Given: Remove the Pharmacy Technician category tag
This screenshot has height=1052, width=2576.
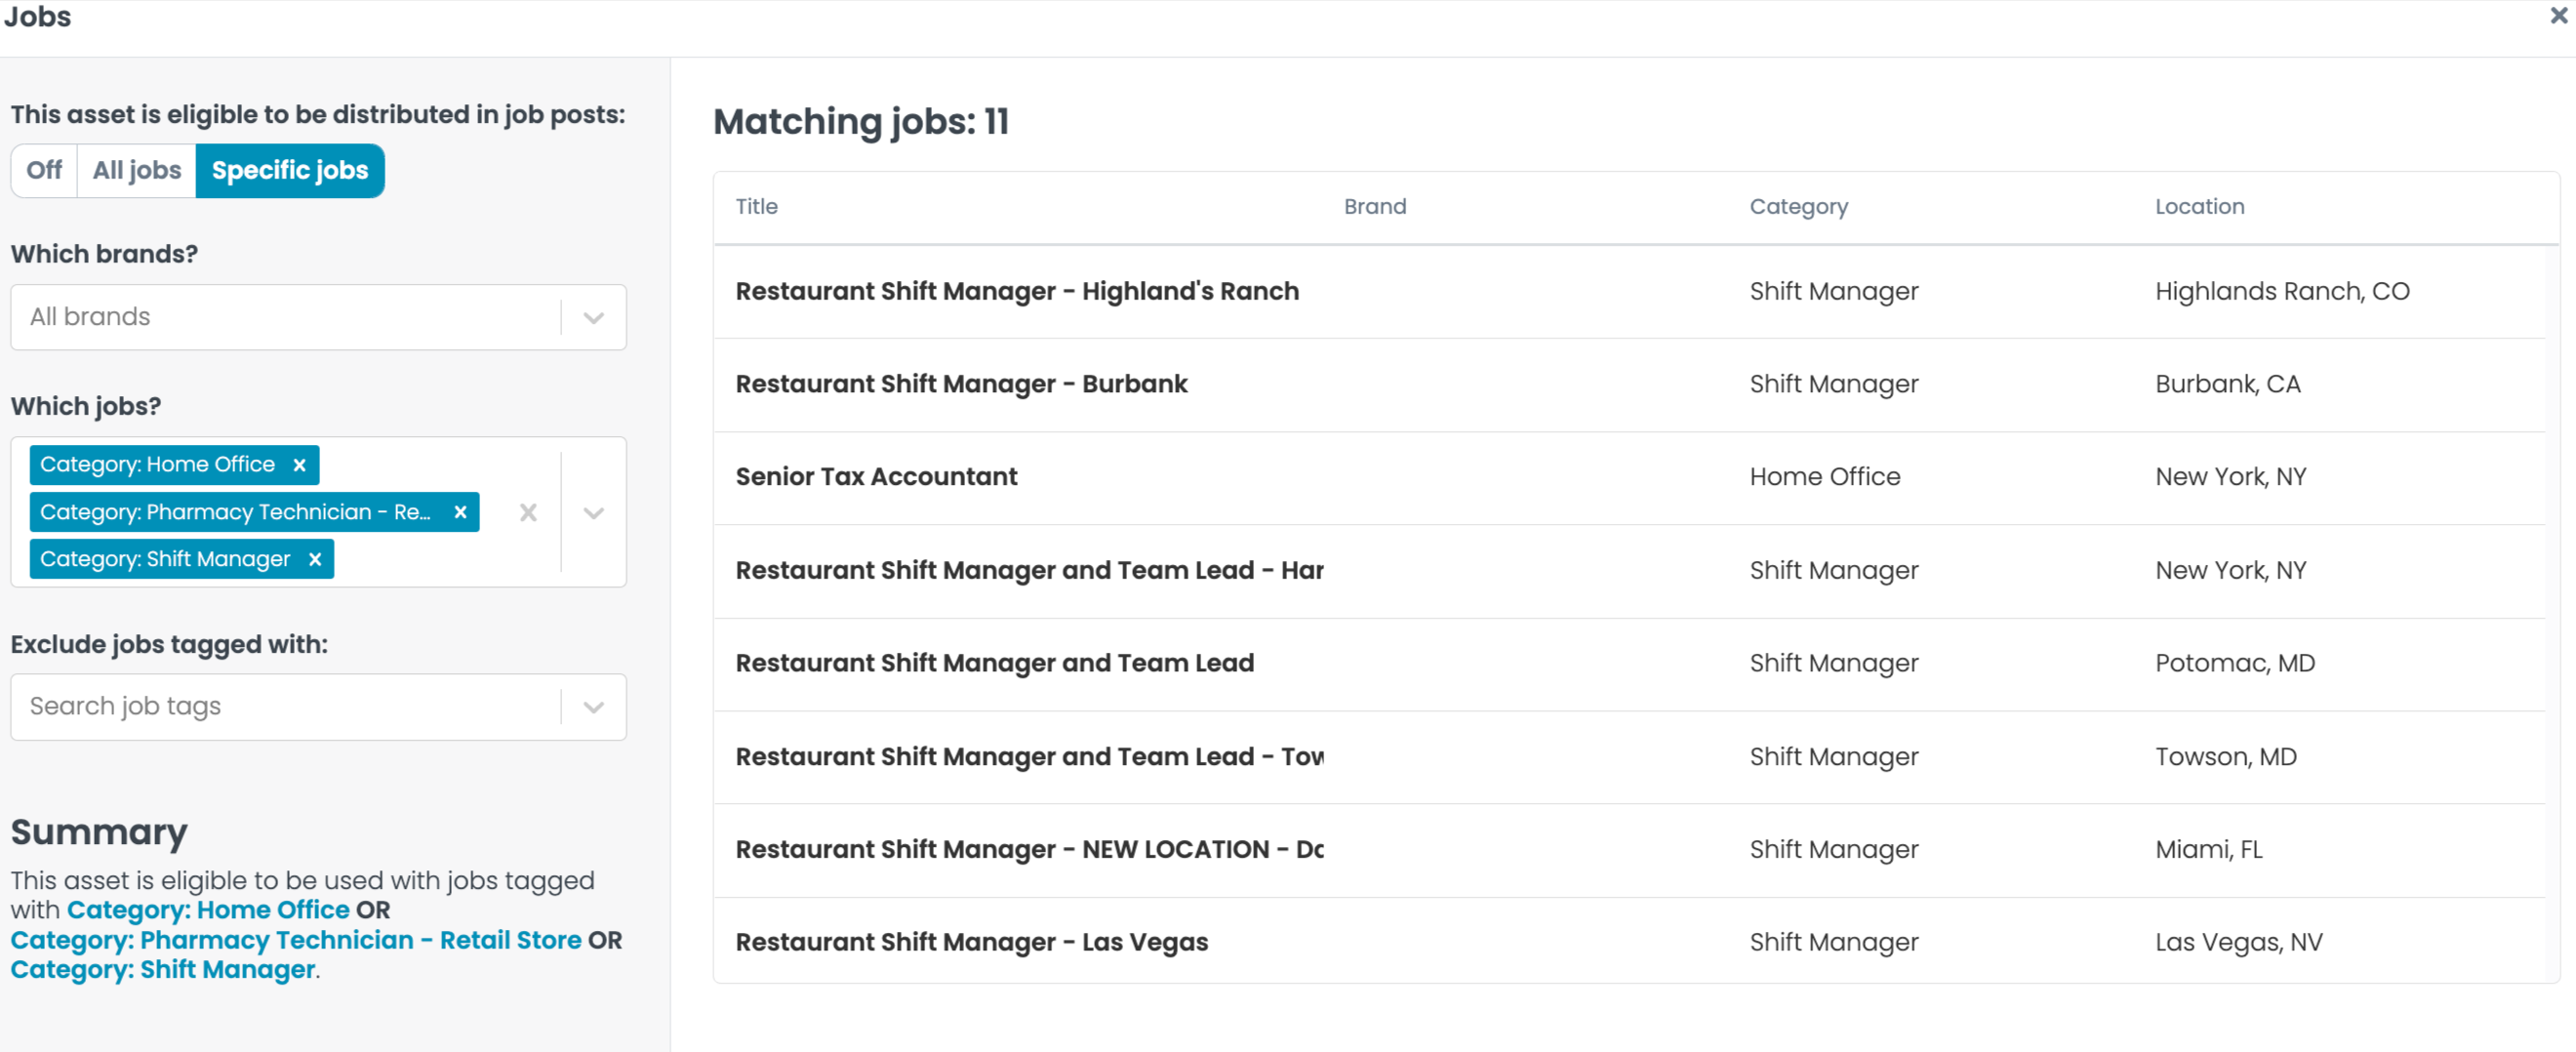Looking at the screenshot, I should click(460, 512).
